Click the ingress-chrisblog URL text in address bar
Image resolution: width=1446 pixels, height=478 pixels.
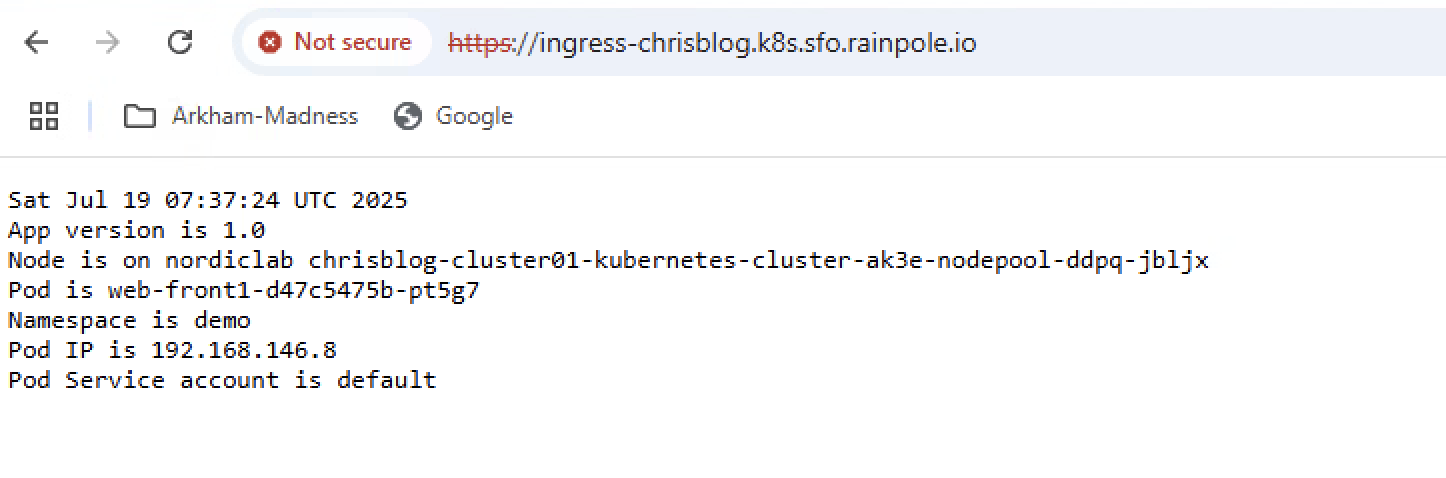(x=712, y=43)
